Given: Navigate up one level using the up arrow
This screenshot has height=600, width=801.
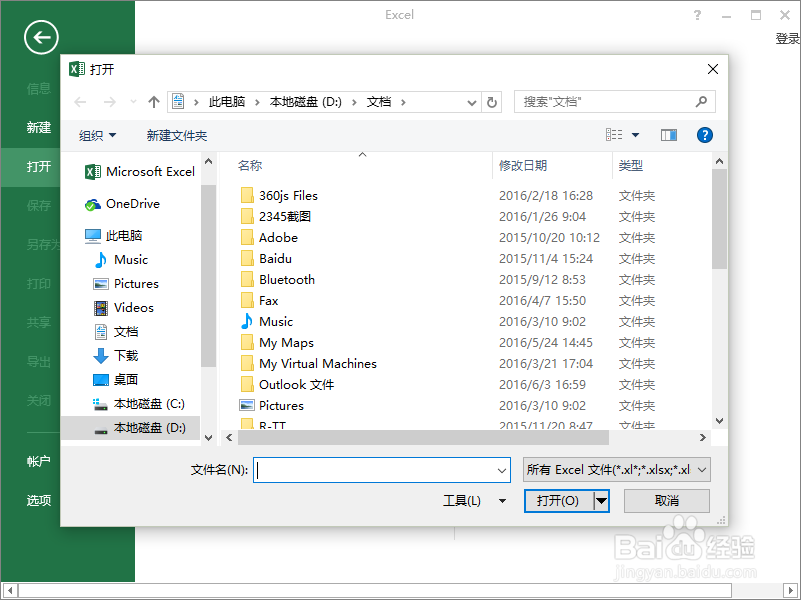Looking at the screenshot, I should 153,101.
